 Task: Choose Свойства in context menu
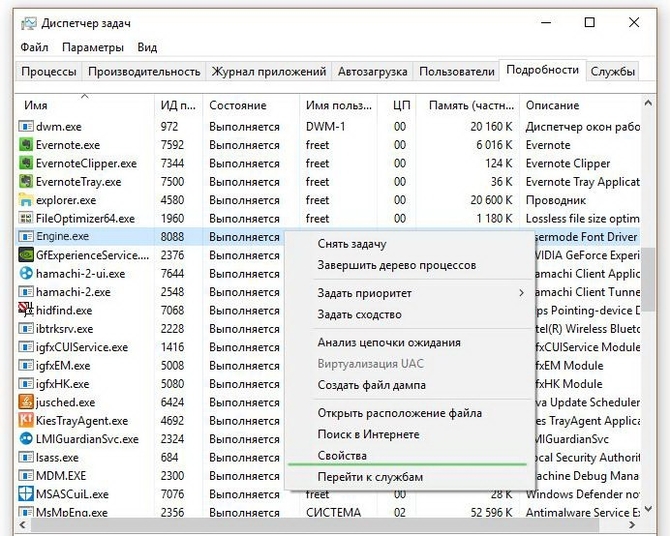pos(342,456)
